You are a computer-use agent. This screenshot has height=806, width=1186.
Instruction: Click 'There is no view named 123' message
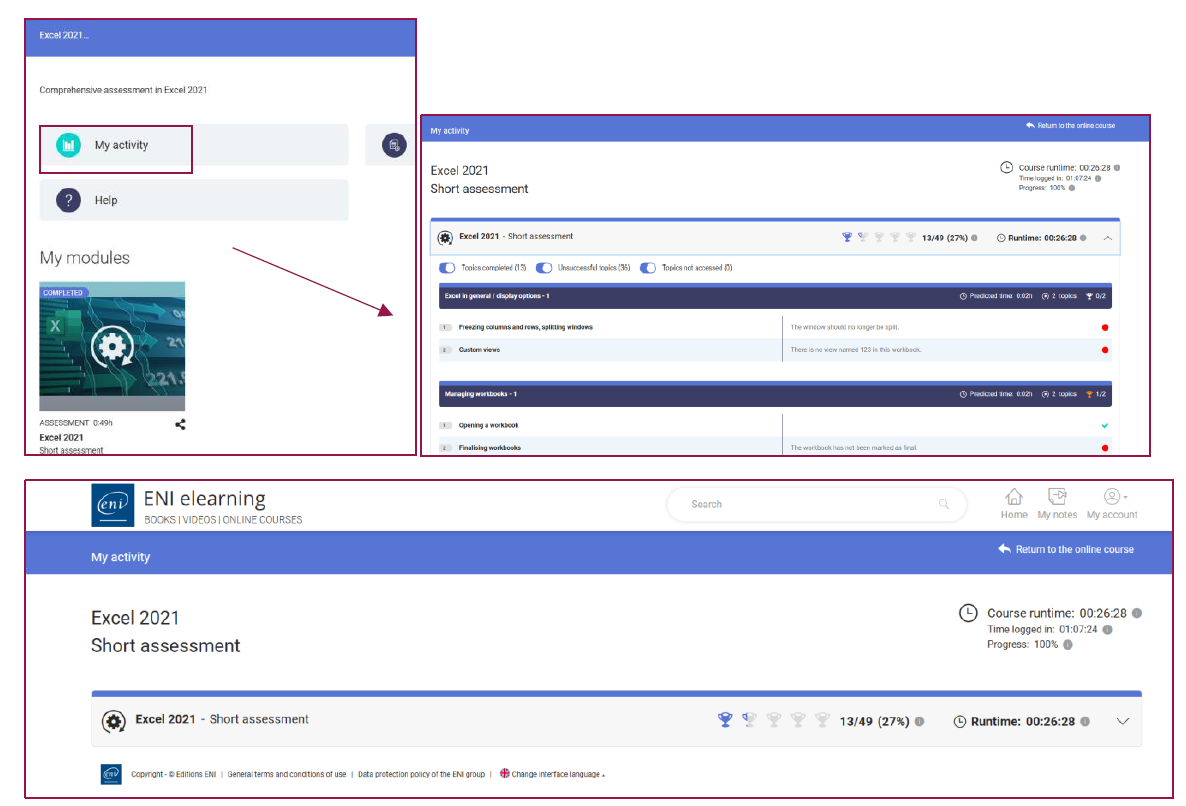[x=855, y=350]
